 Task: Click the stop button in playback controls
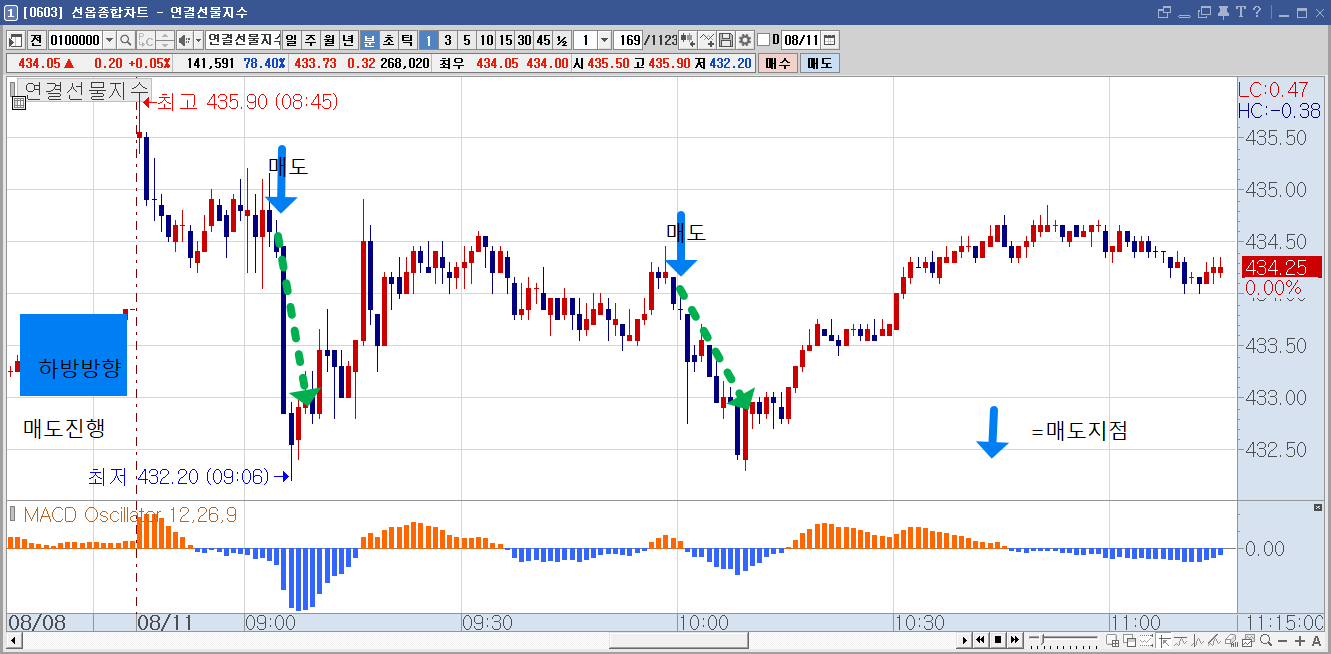(997, 641)
